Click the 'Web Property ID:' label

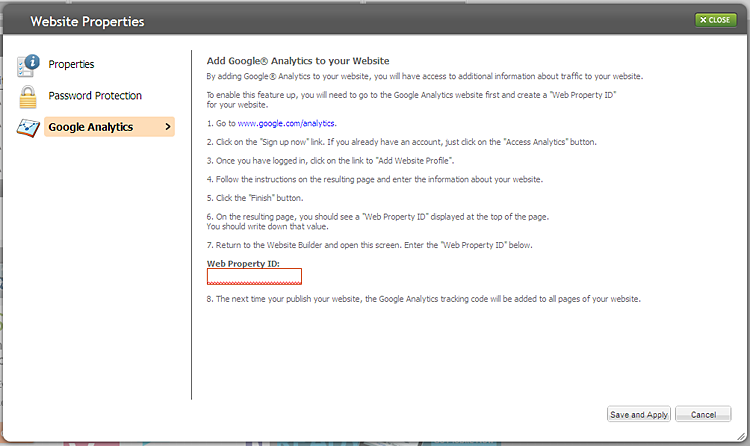click(x=243, y=264)
